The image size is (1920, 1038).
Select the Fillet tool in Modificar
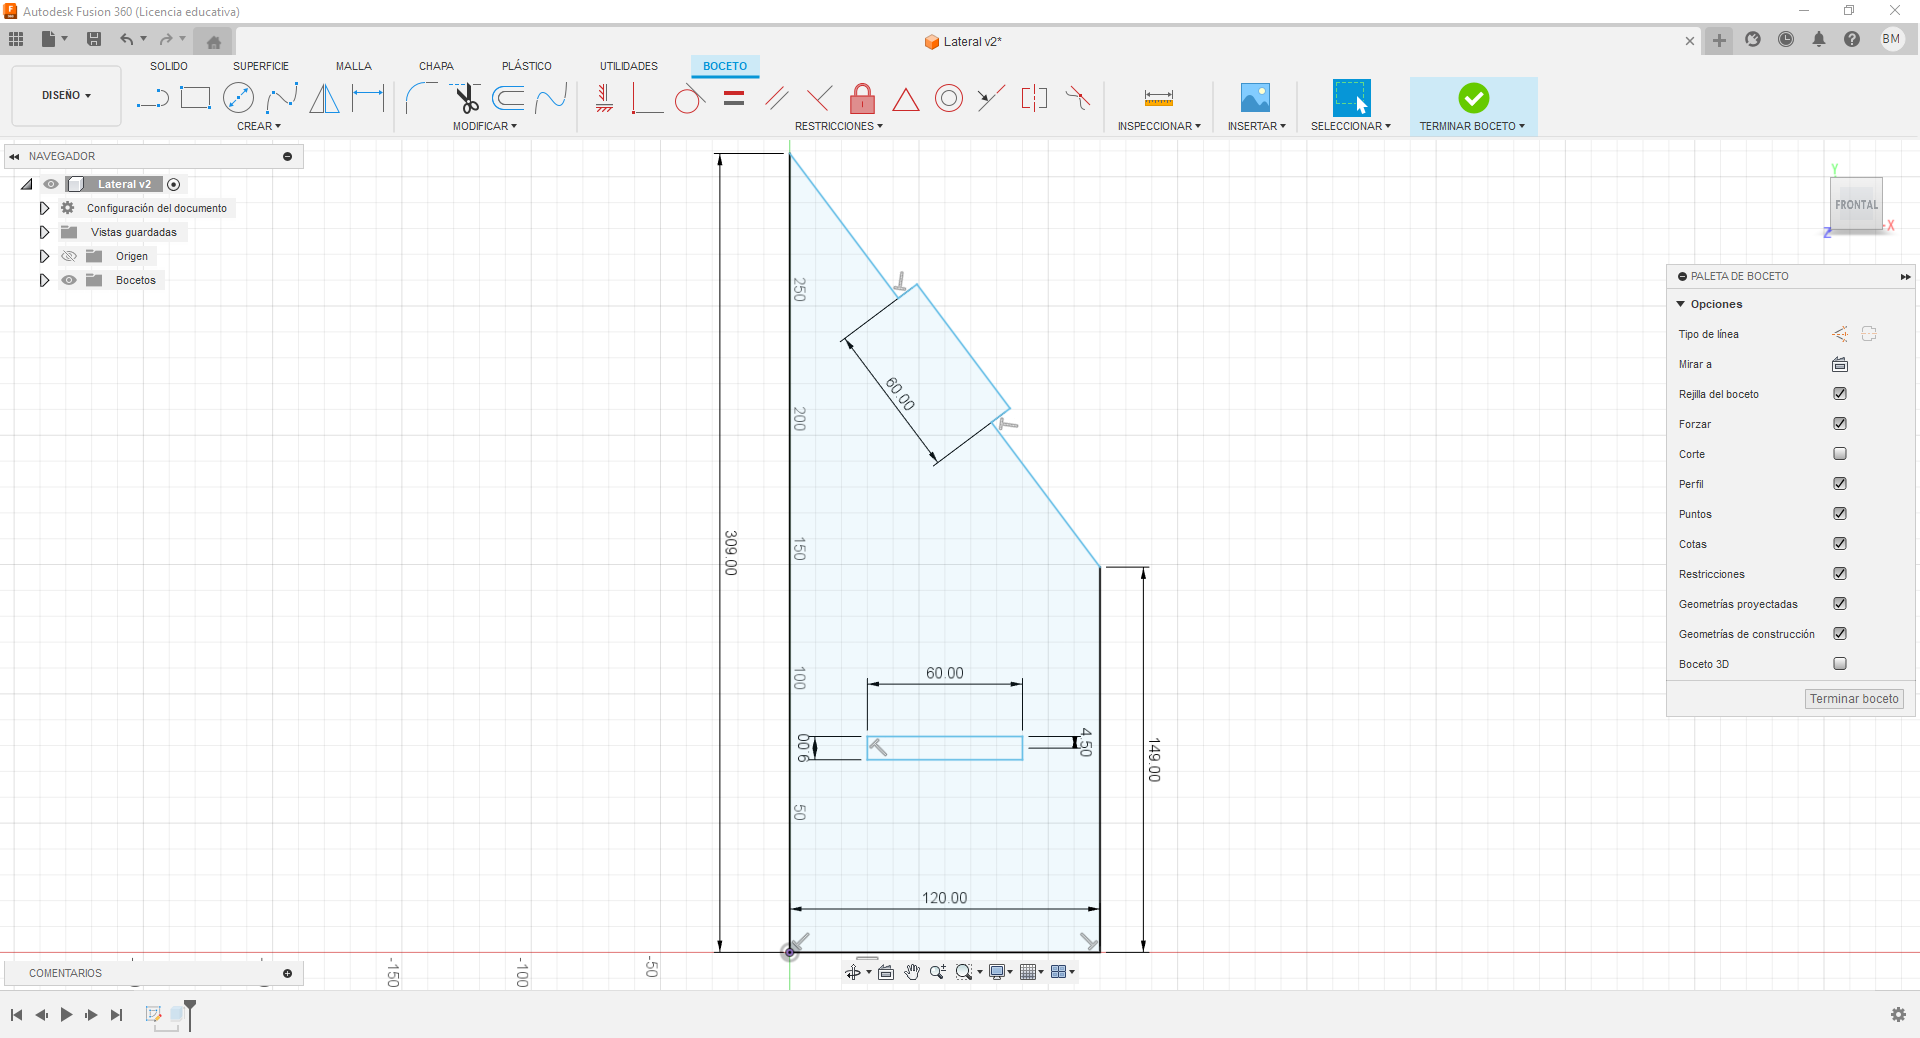(421, 98)
